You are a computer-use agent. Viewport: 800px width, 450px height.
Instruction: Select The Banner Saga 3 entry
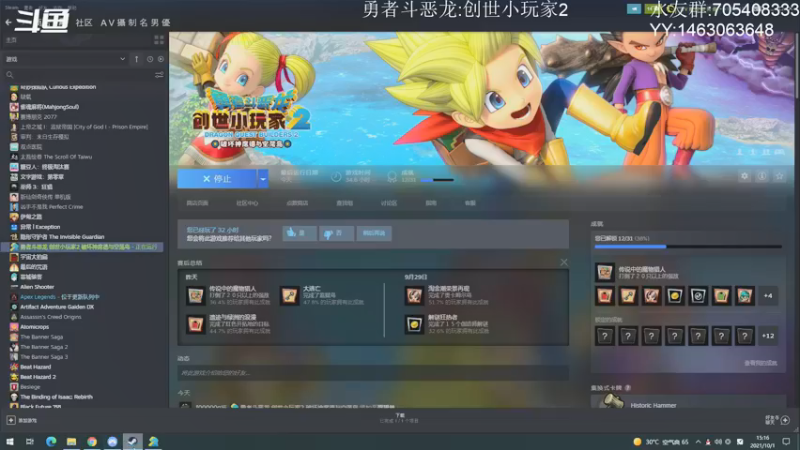click(x=44, y=357)
